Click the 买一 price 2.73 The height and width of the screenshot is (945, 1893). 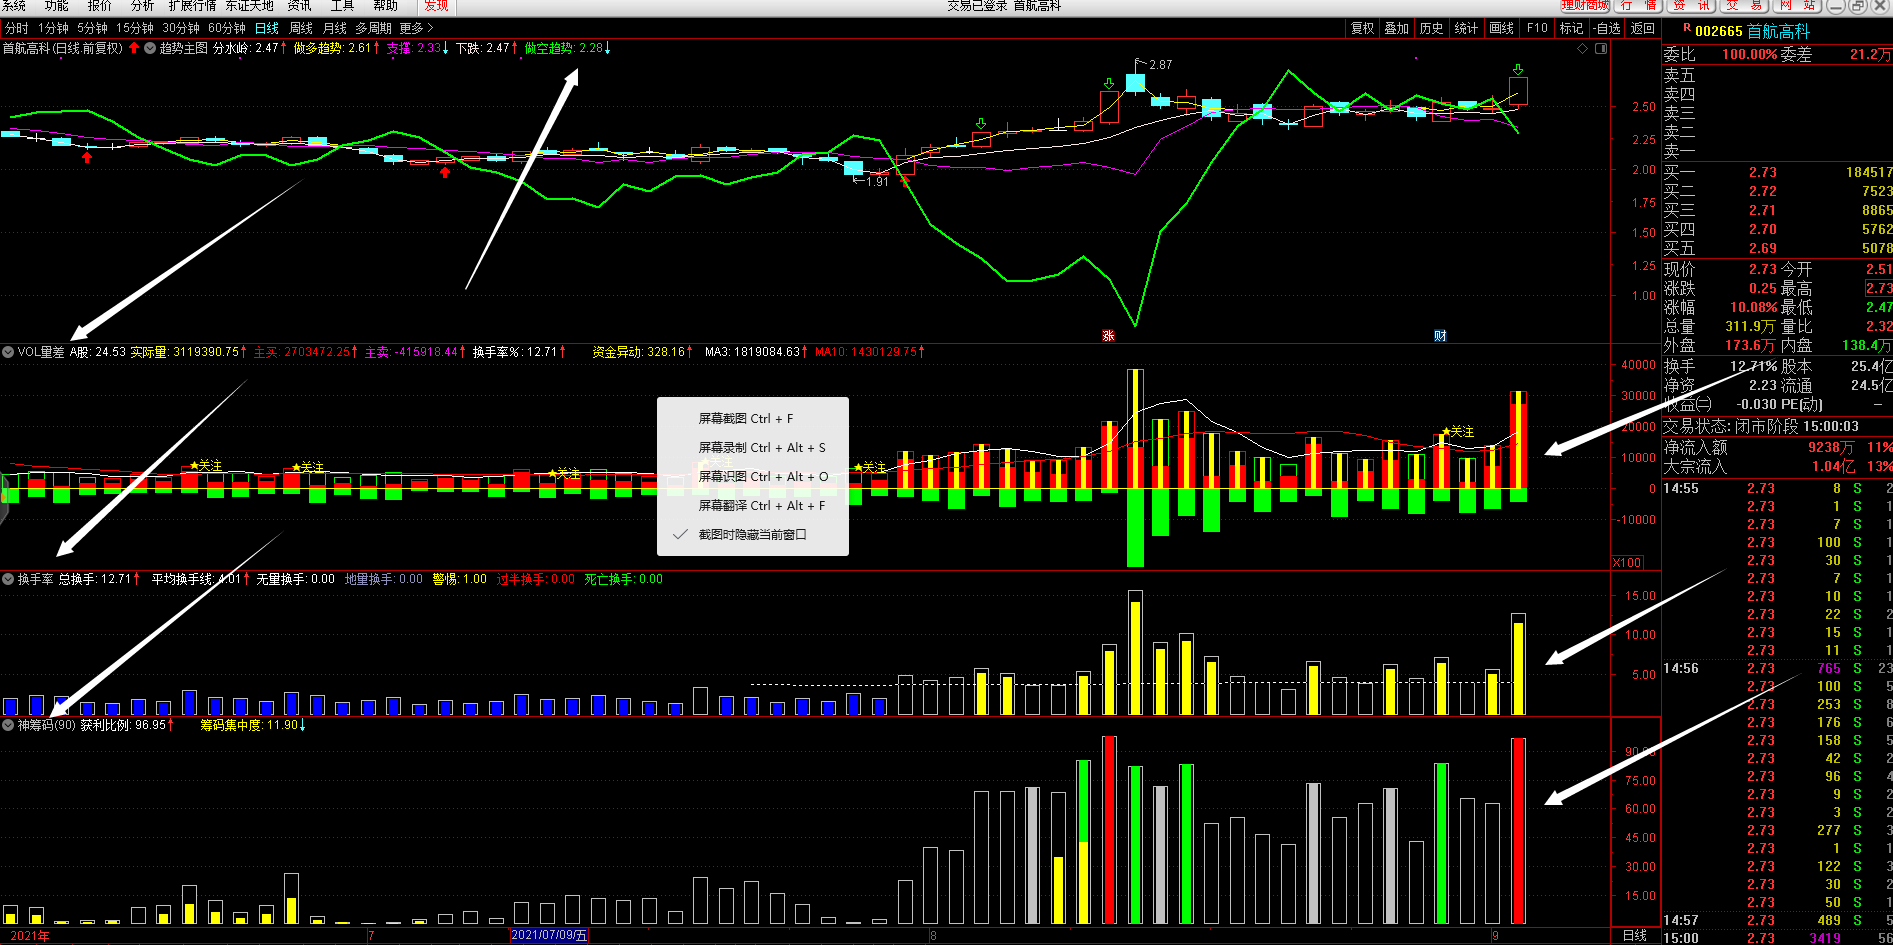point(1763,173)
